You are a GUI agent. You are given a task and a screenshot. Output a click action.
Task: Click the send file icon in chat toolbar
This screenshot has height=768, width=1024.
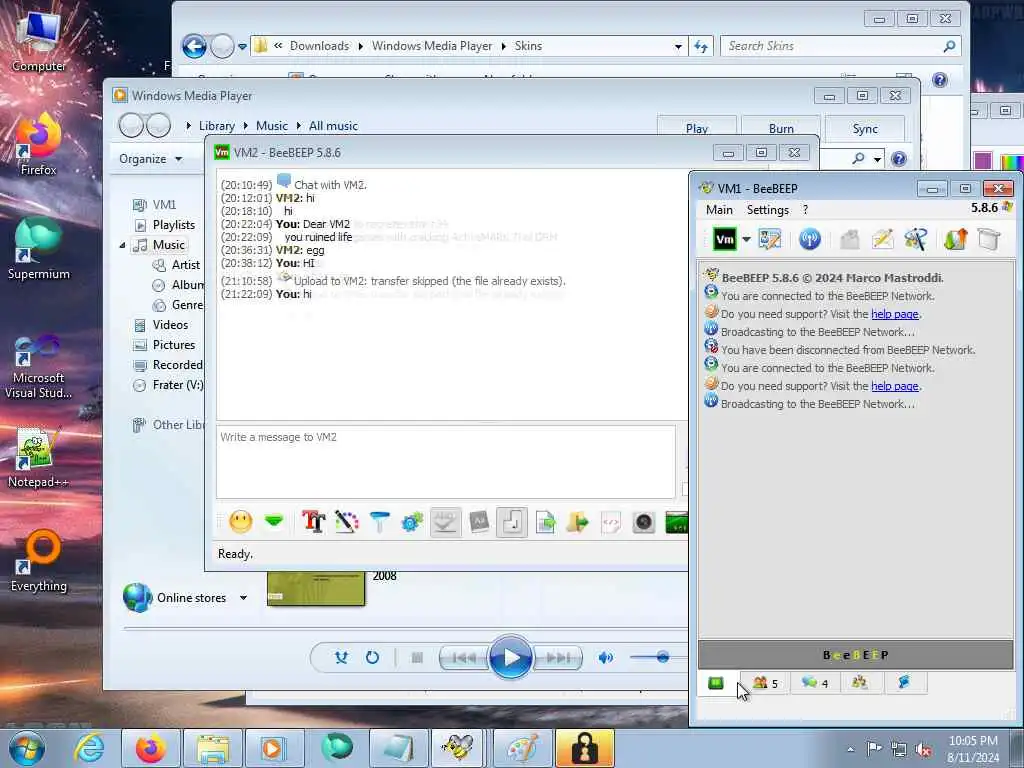pyautogui.click(x=545, y=522)
